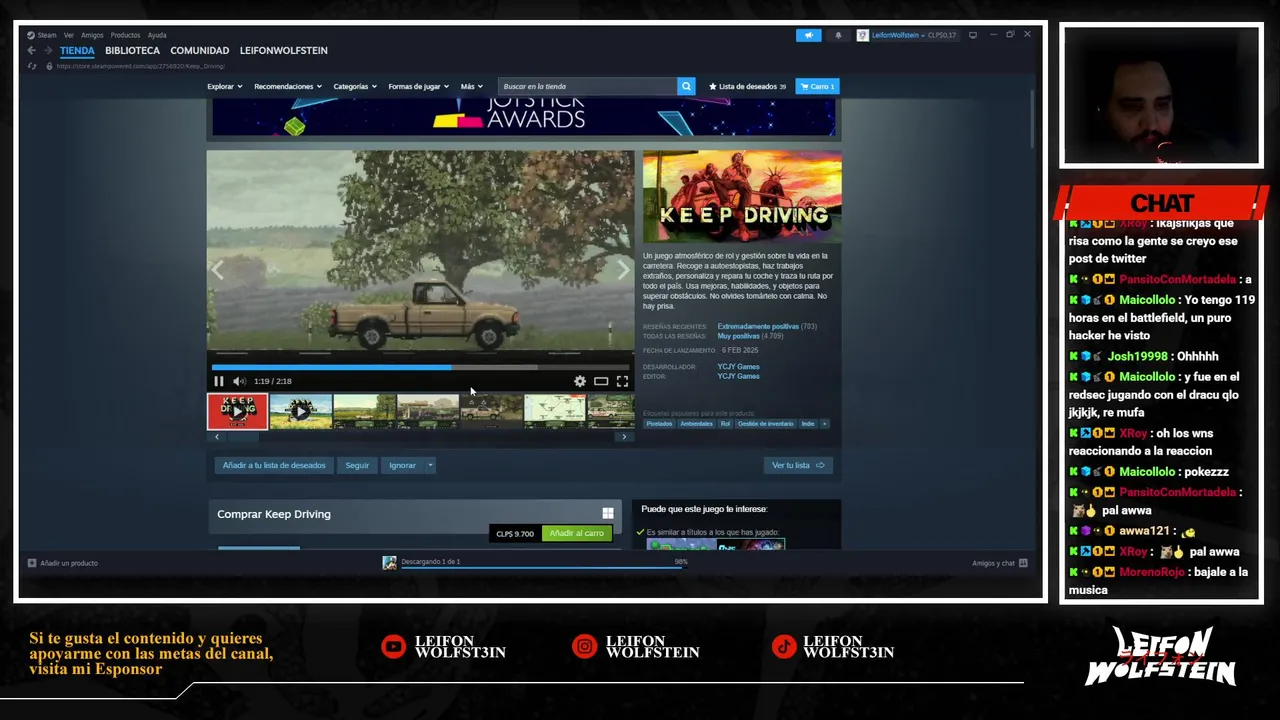This screenshot has height=720, width=1280.
Task: Click 'Añadir un producto' at bottom left
Action: [x=63, y=563]
